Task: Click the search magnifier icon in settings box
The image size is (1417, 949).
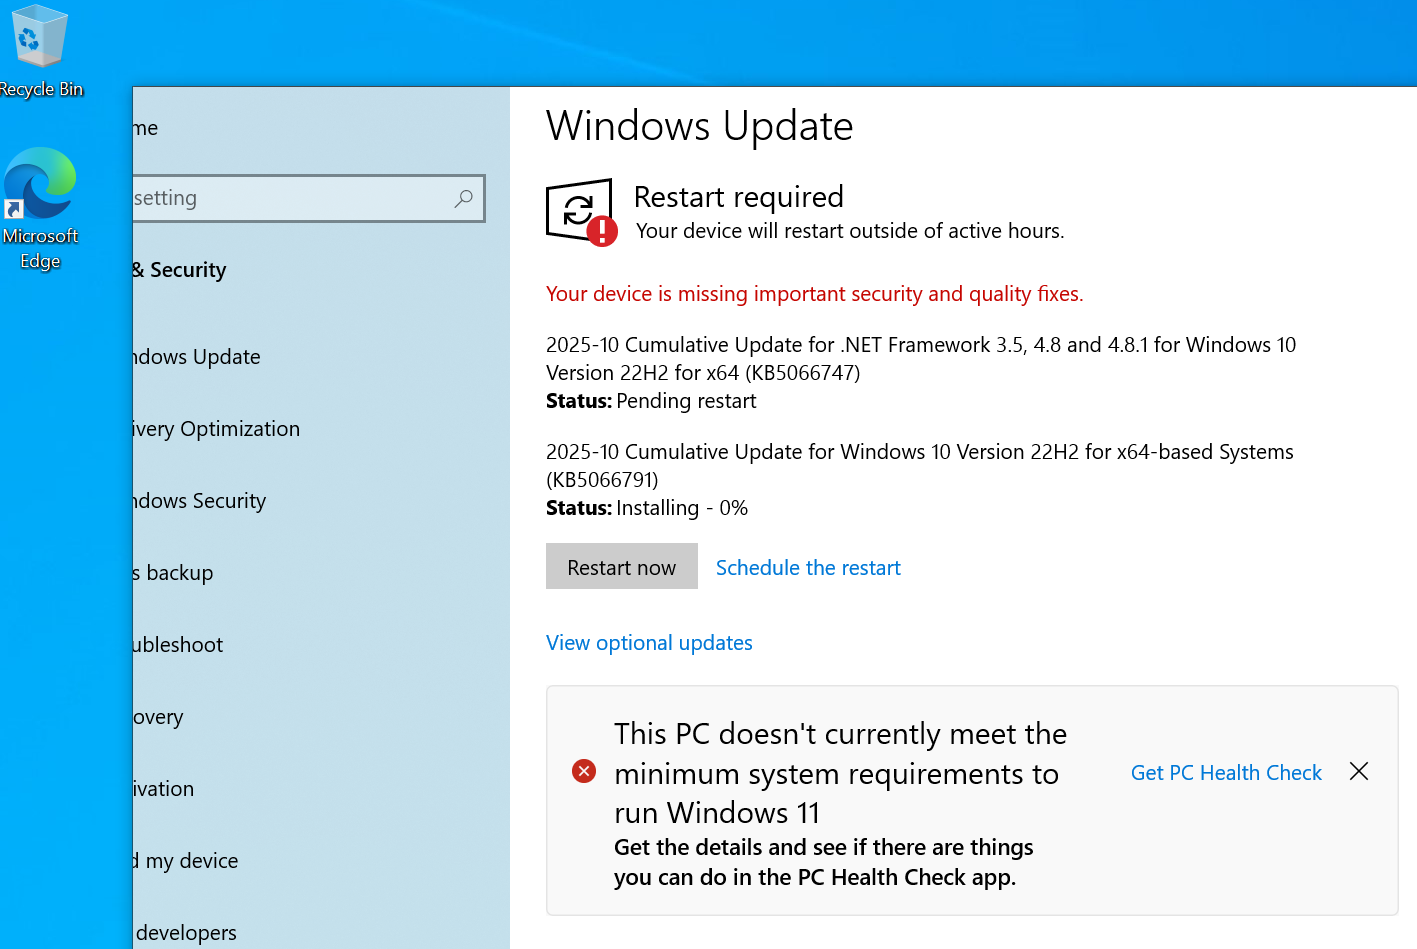Action: tap(463, 198)
